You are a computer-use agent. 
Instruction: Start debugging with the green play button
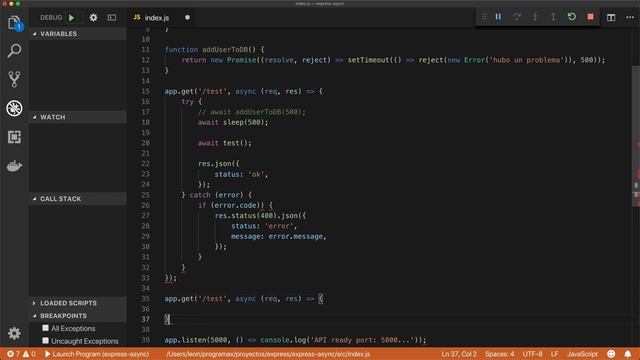[x=72, y=18]
